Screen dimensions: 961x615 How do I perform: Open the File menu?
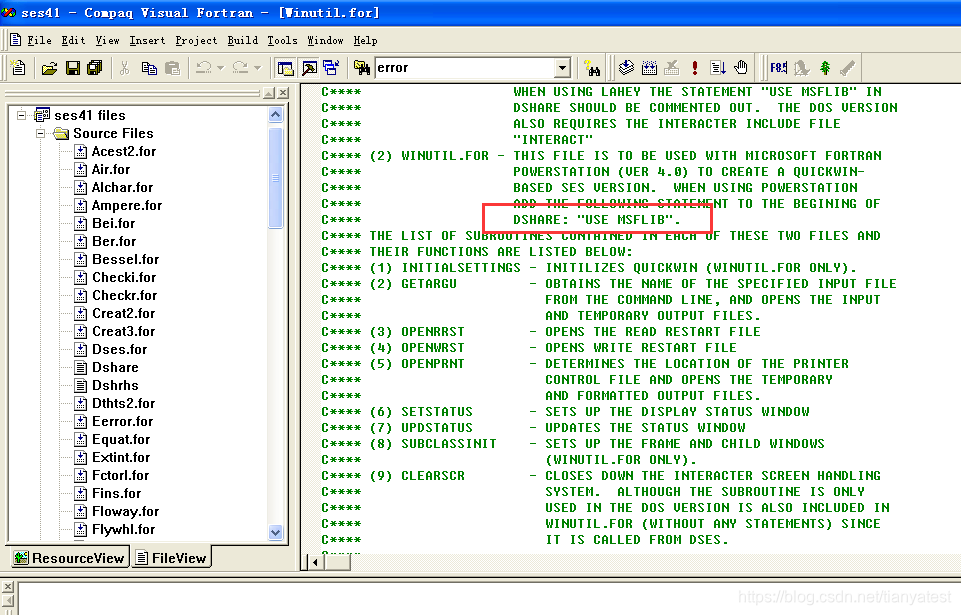pyautogui.click(x=39, y=40)
